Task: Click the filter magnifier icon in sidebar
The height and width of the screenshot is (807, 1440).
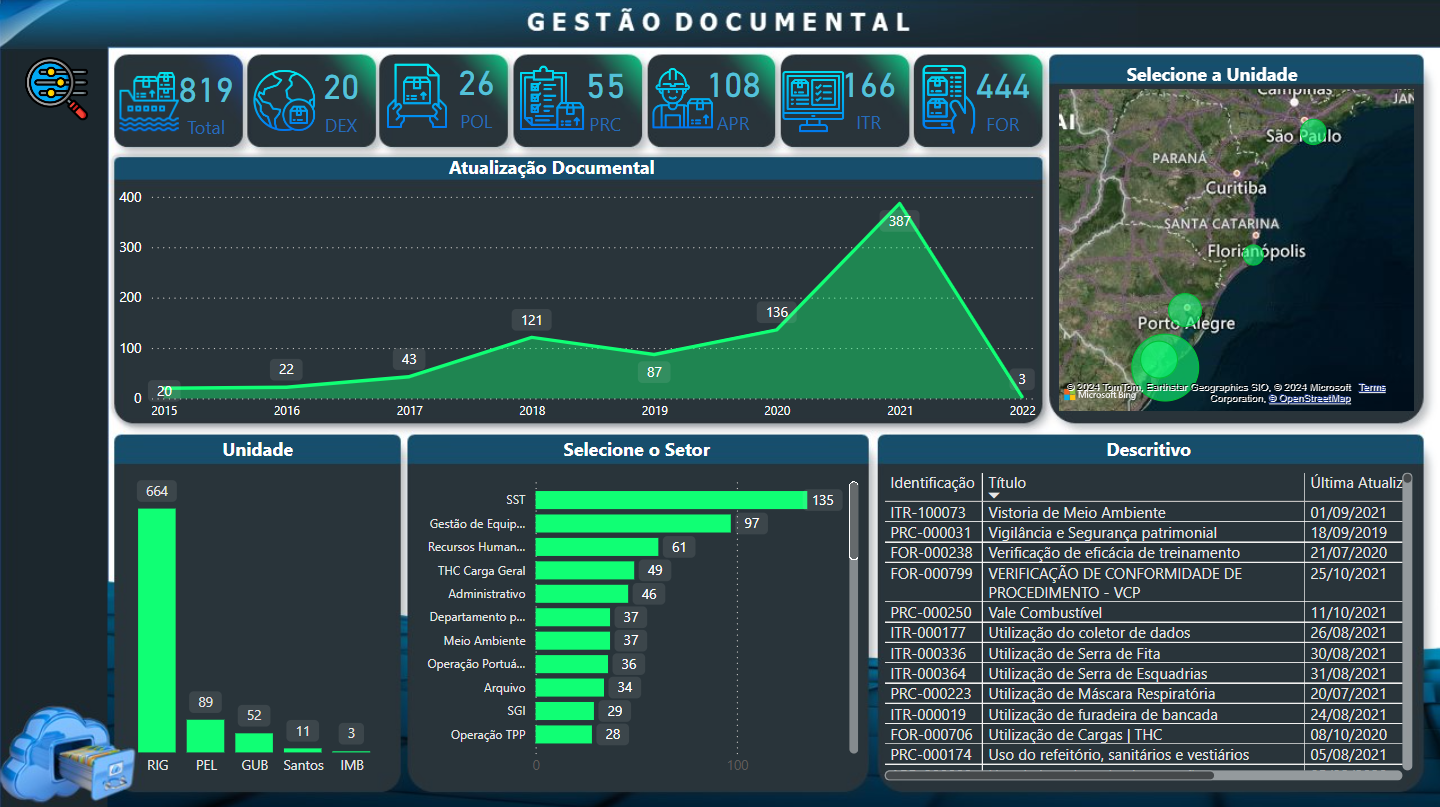Action: (x=56, y=88)
